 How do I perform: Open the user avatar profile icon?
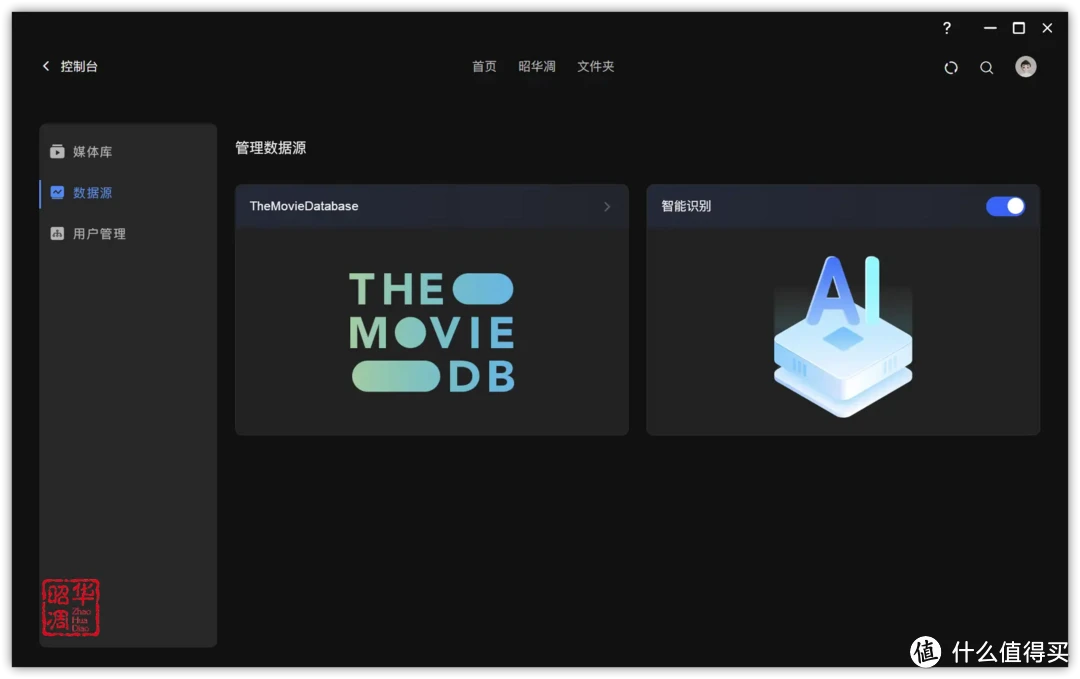1026,67
